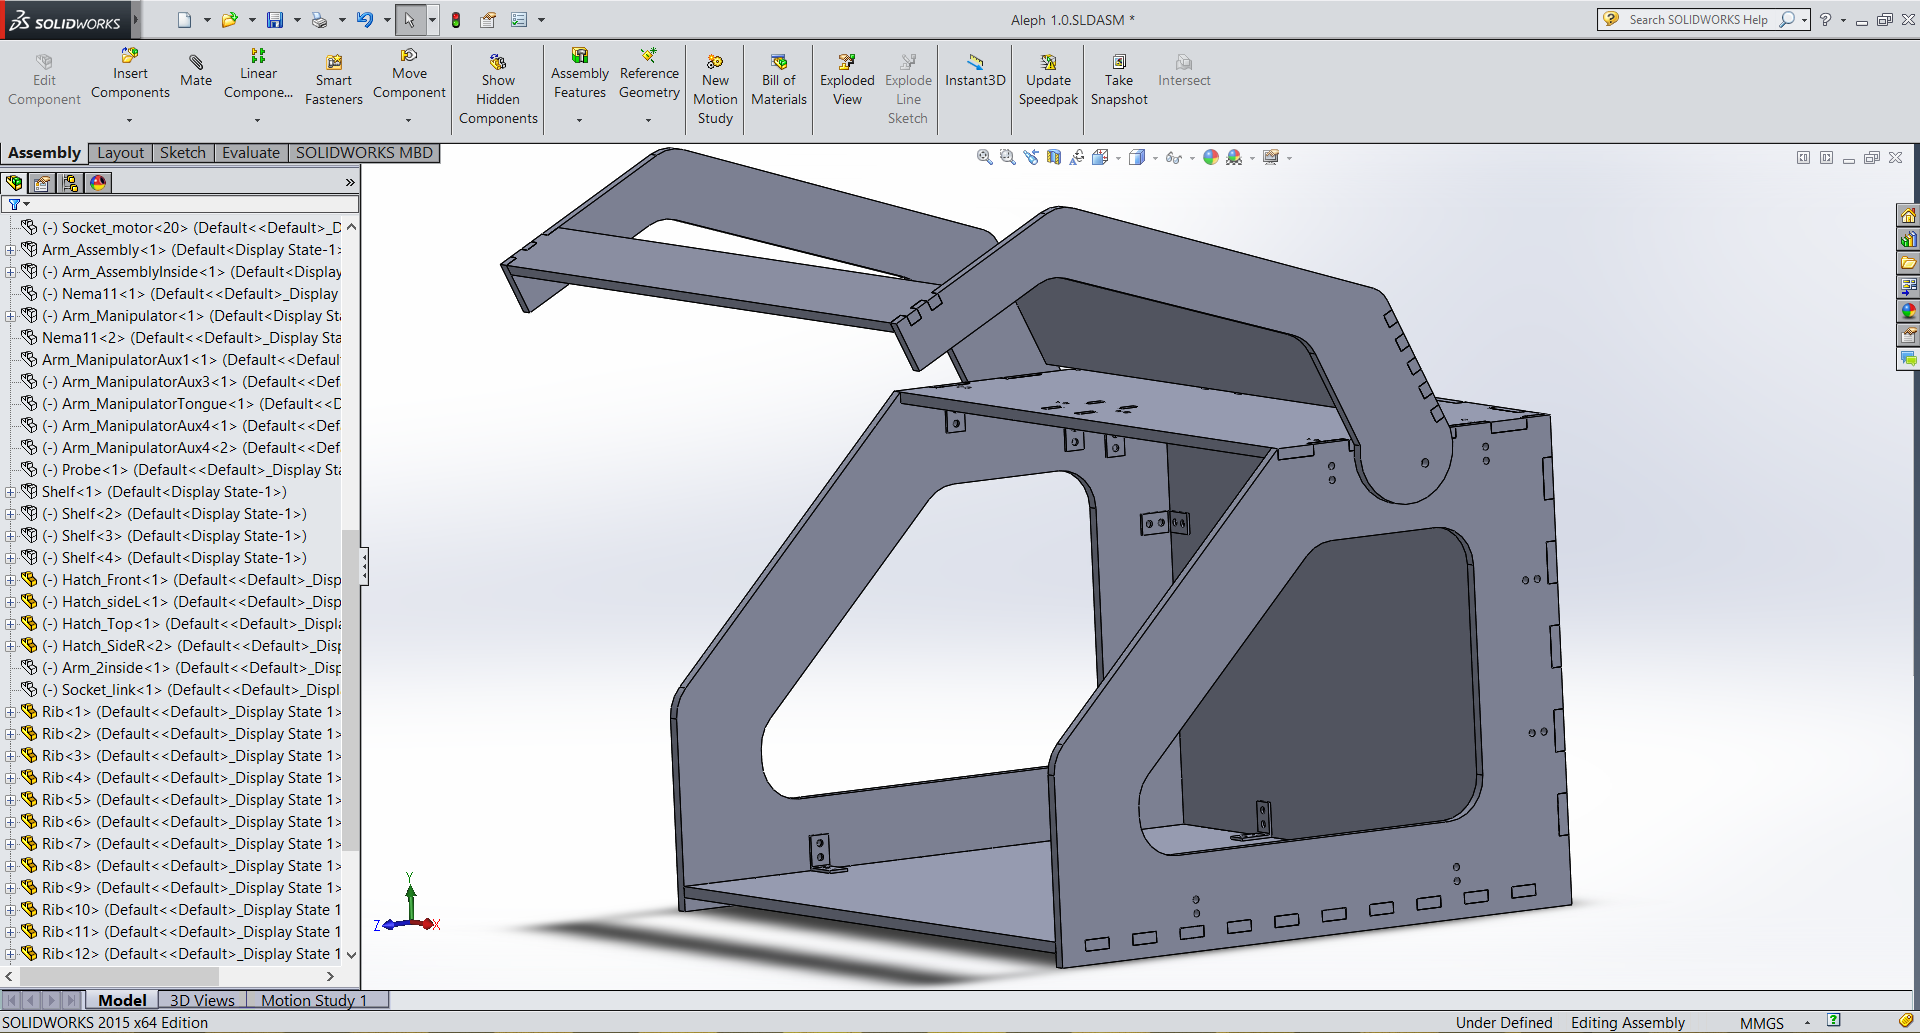
Task: Open the Hide/Show Items dropdown arrow
Action: tap(1192, 158)
